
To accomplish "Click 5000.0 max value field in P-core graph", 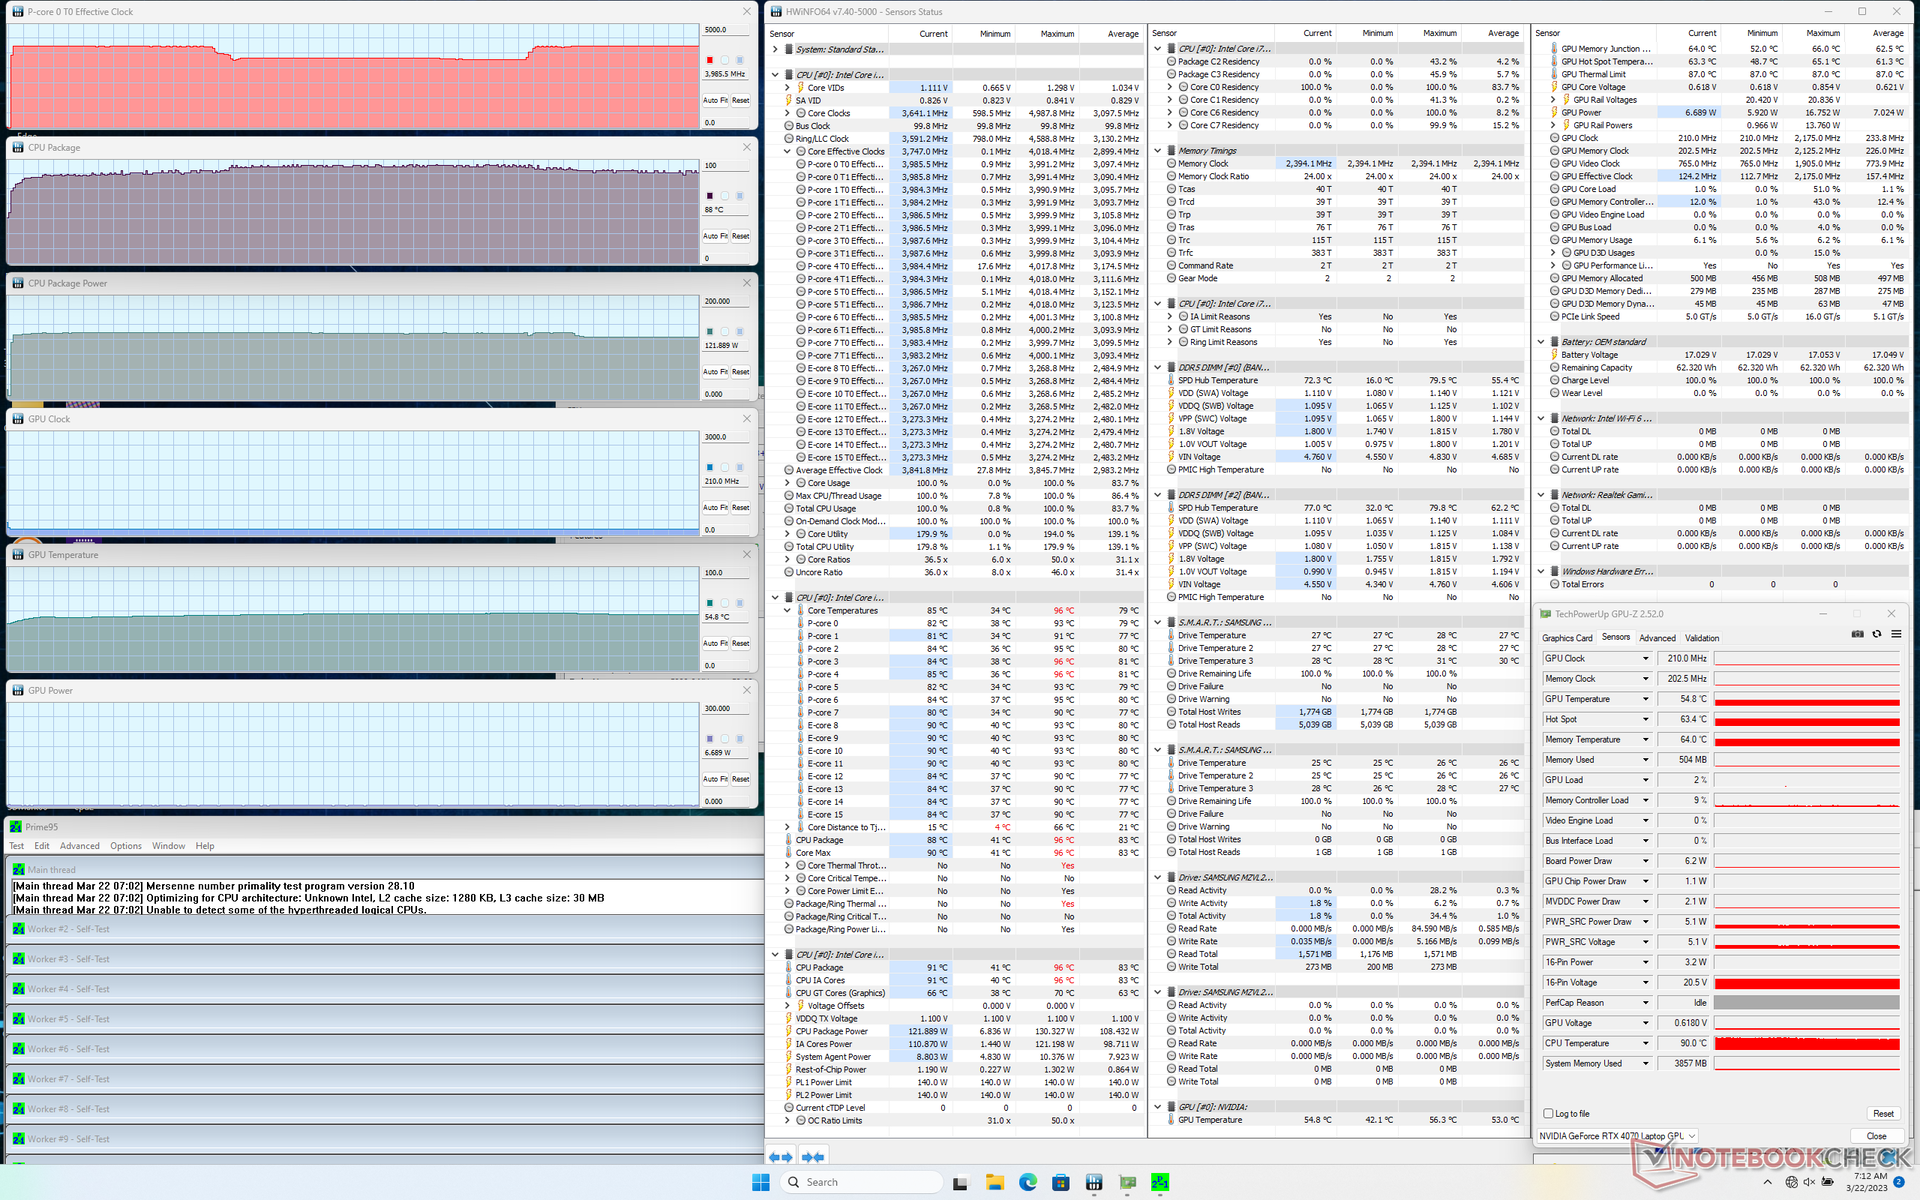I will coord(727,30).
